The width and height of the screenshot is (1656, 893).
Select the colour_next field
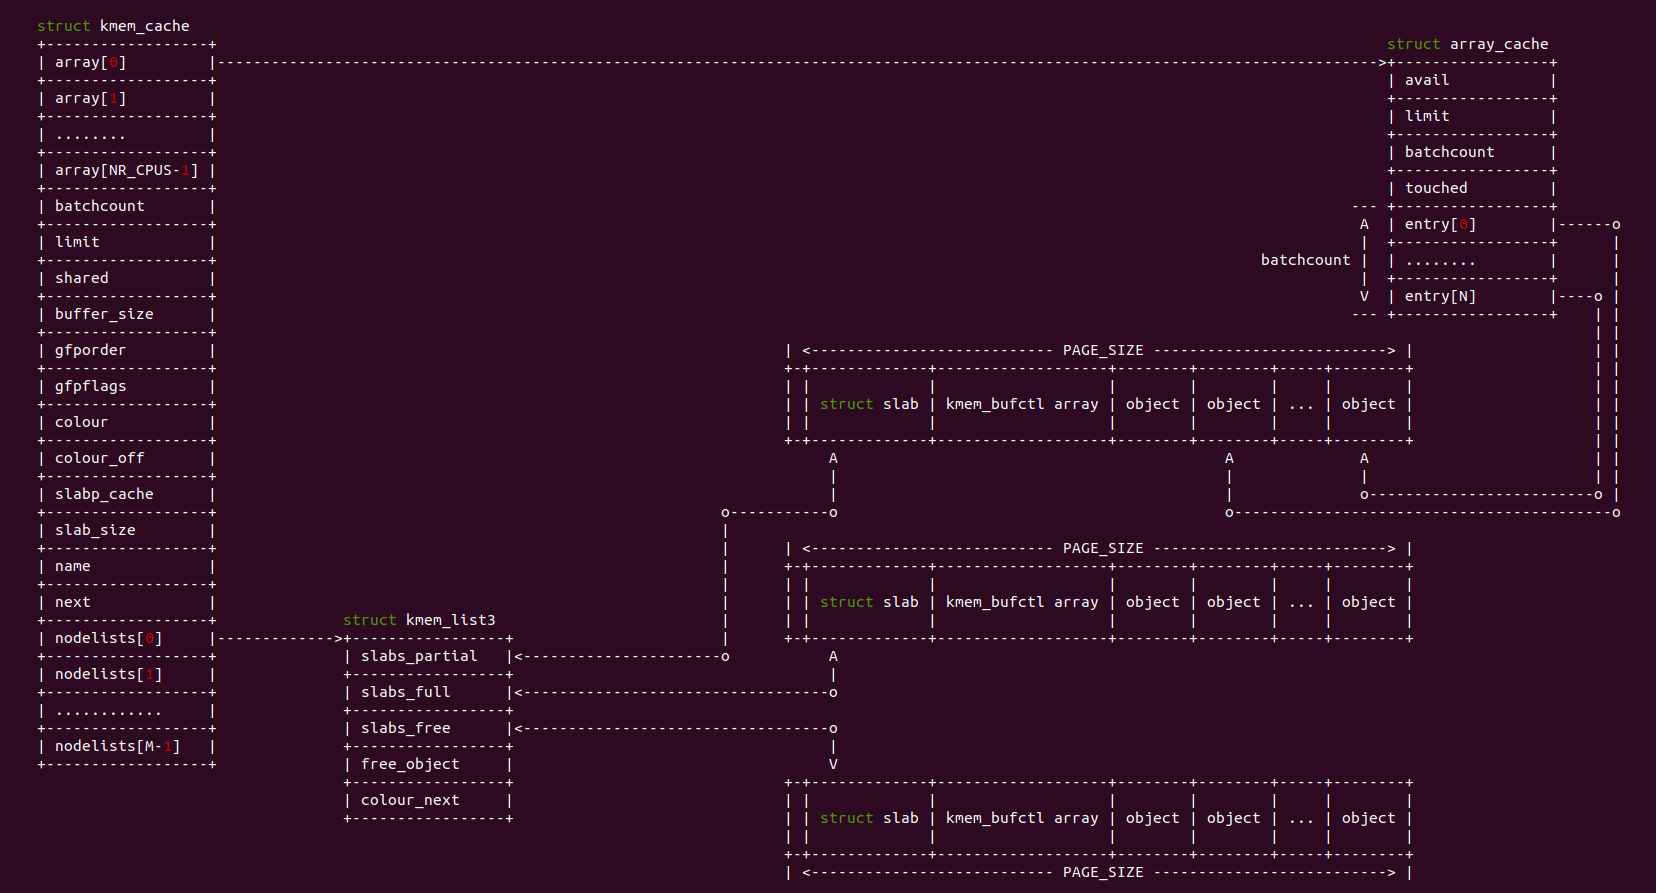410,800
